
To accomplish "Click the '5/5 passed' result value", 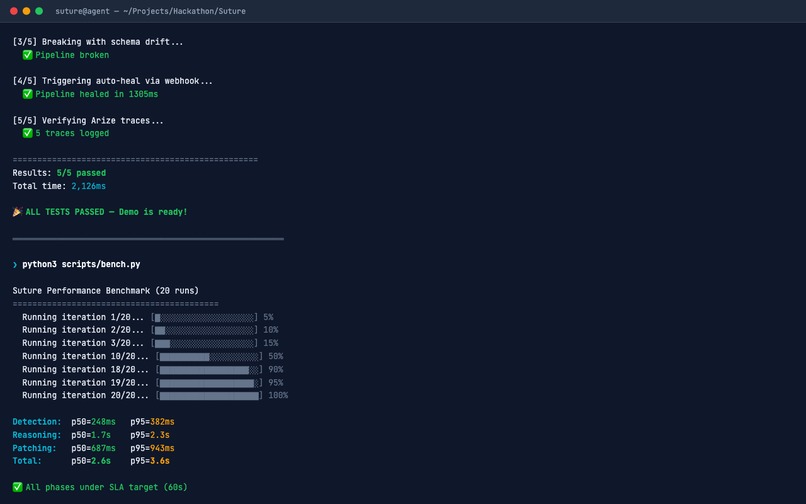I will click(x=81, y=173).
